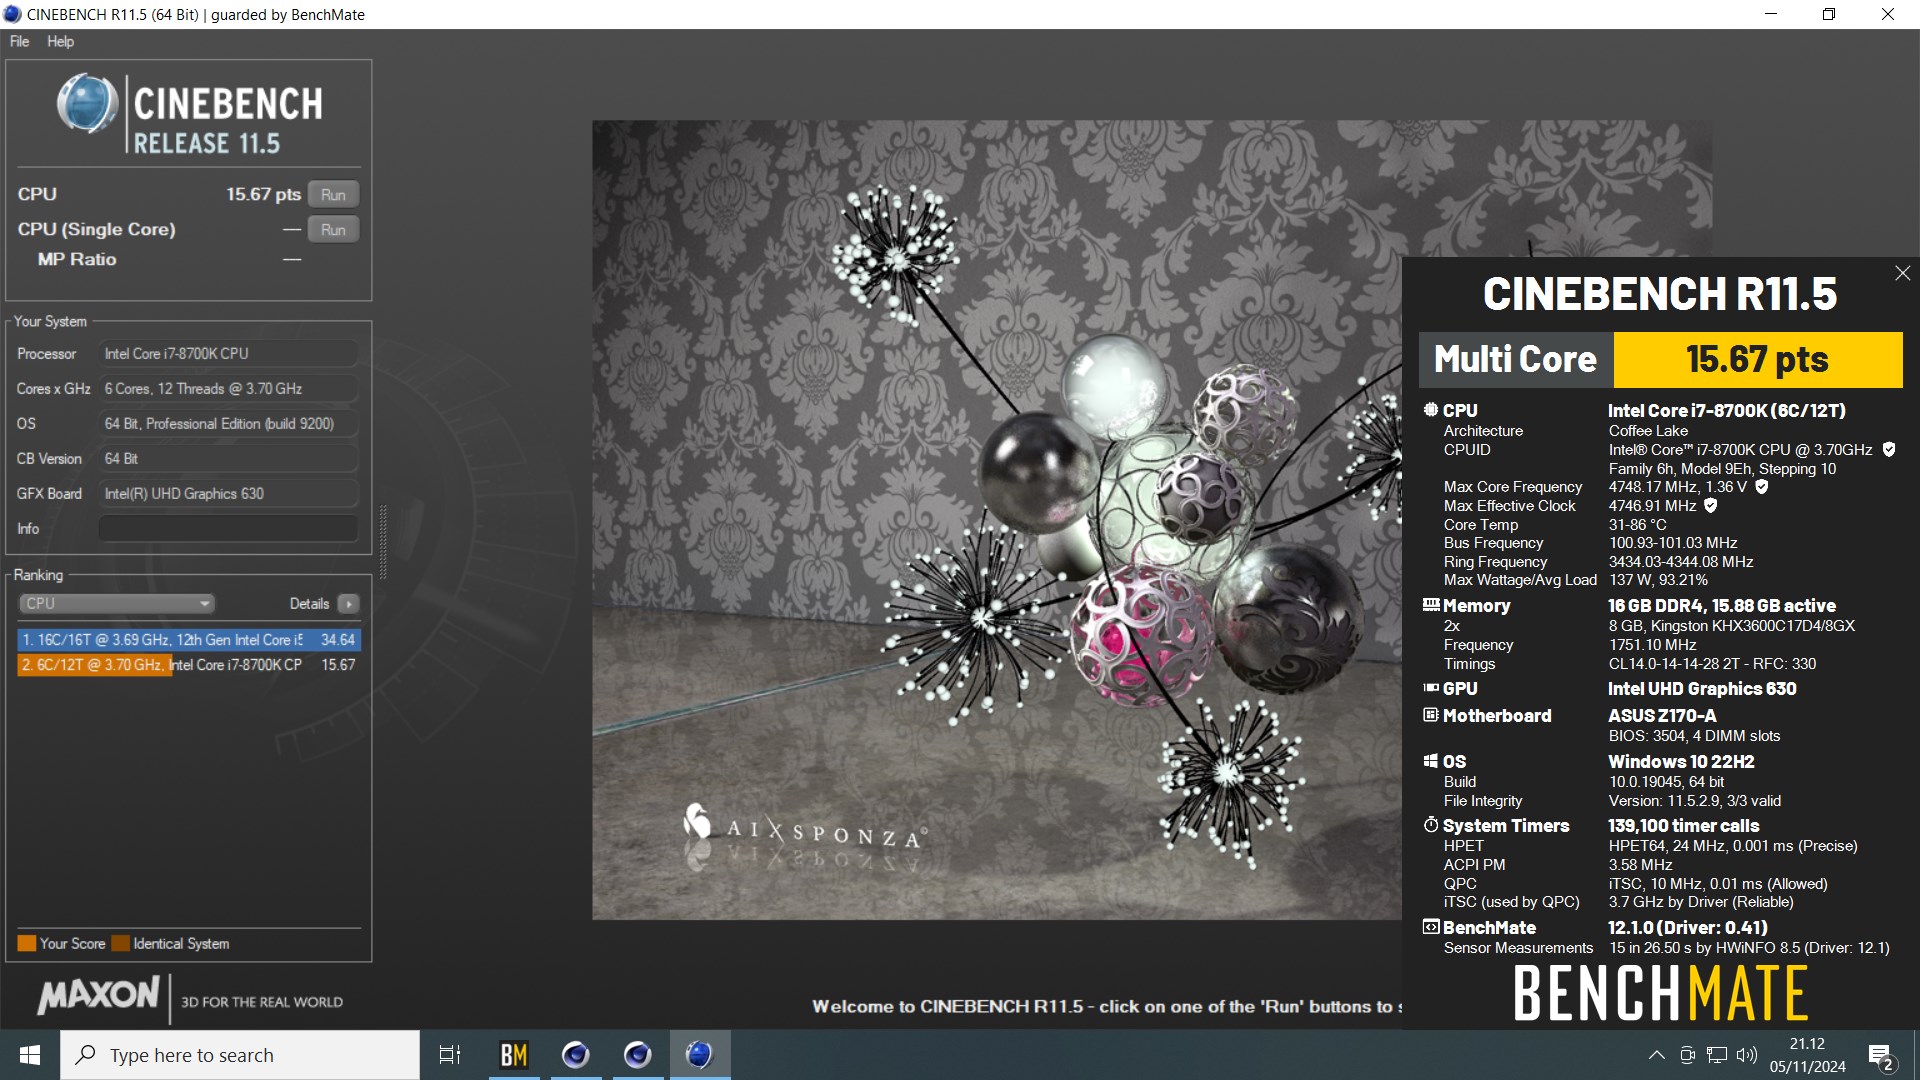Close the BenchMate result overlay
This screenshot has width=1920, height=1080.
[1902, 273]
